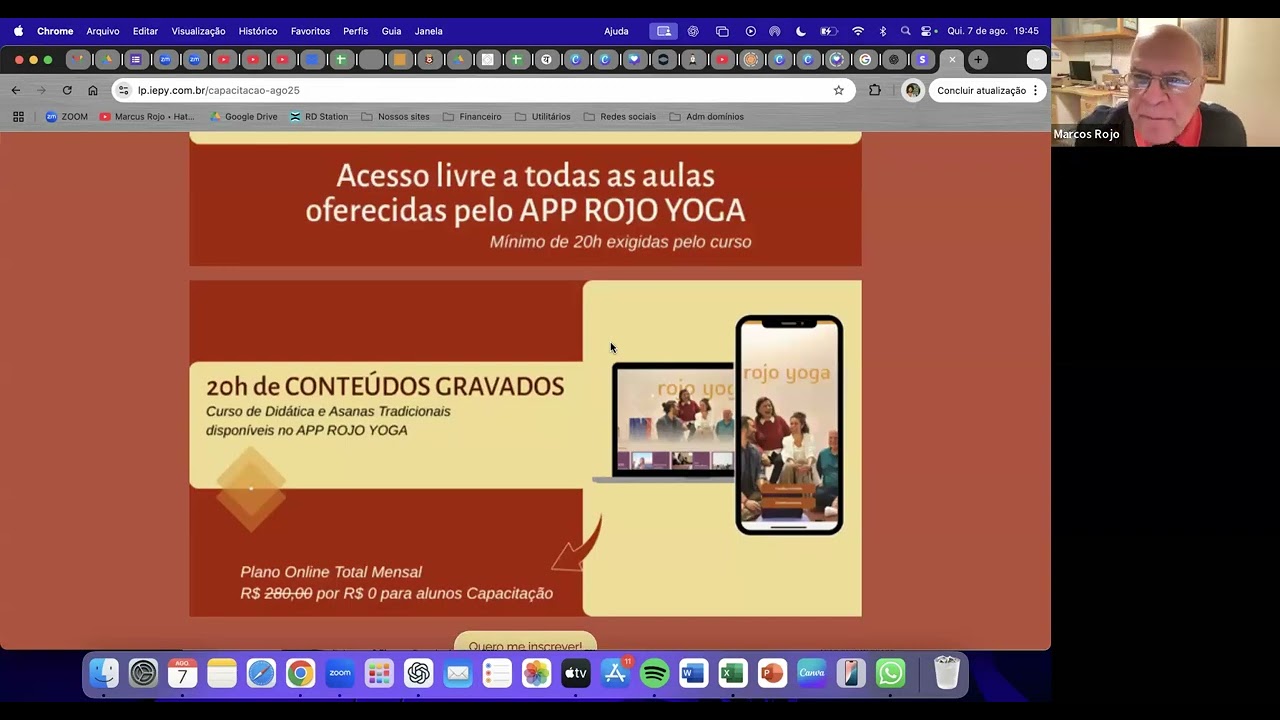Image resolution: width=1280 pixels, height=720 pixels.
Task: Open the Perfis menu
Action: pos(355,31)
